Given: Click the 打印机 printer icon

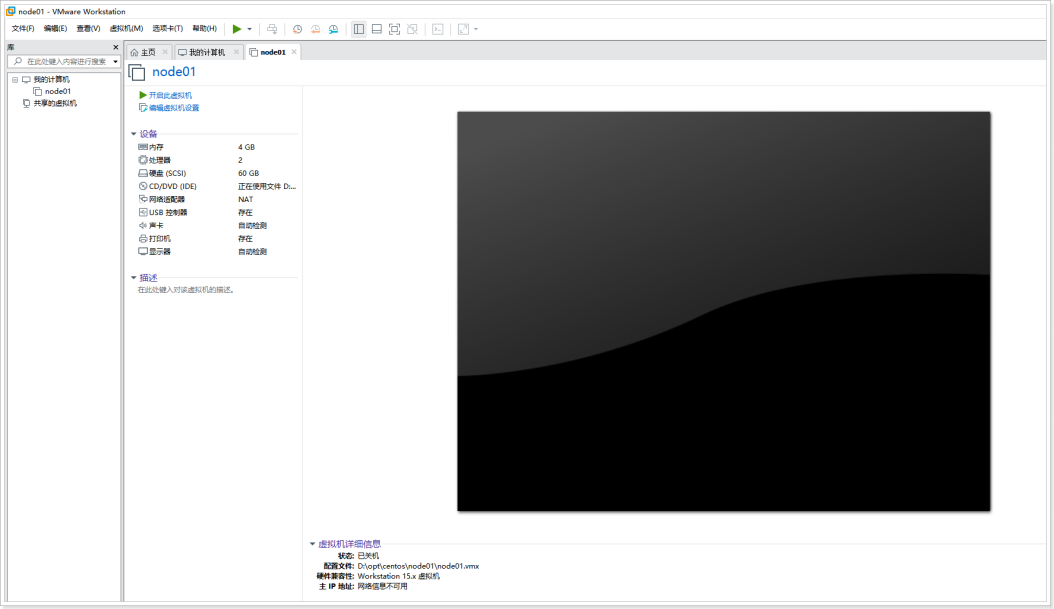Looking at the screenshot, I should click(x=143, y=239).
